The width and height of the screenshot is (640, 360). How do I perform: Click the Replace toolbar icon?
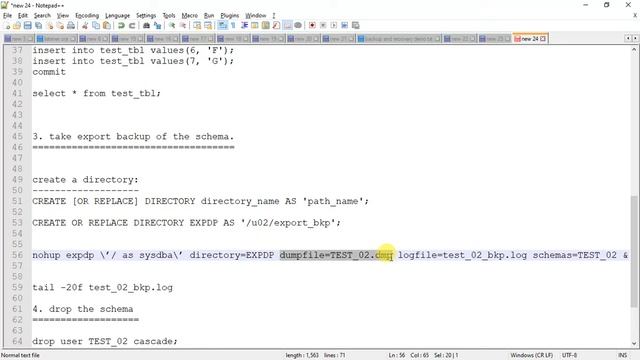[x=157, y=25]
